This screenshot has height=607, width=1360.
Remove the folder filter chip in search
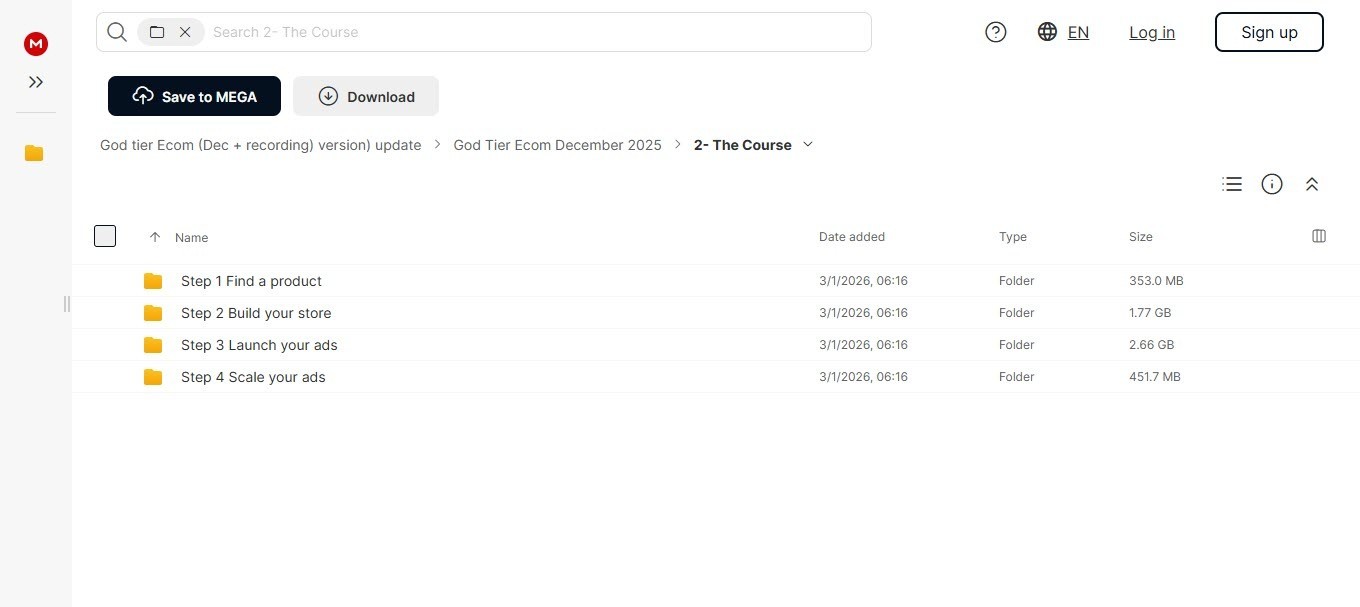click(185, 32)
